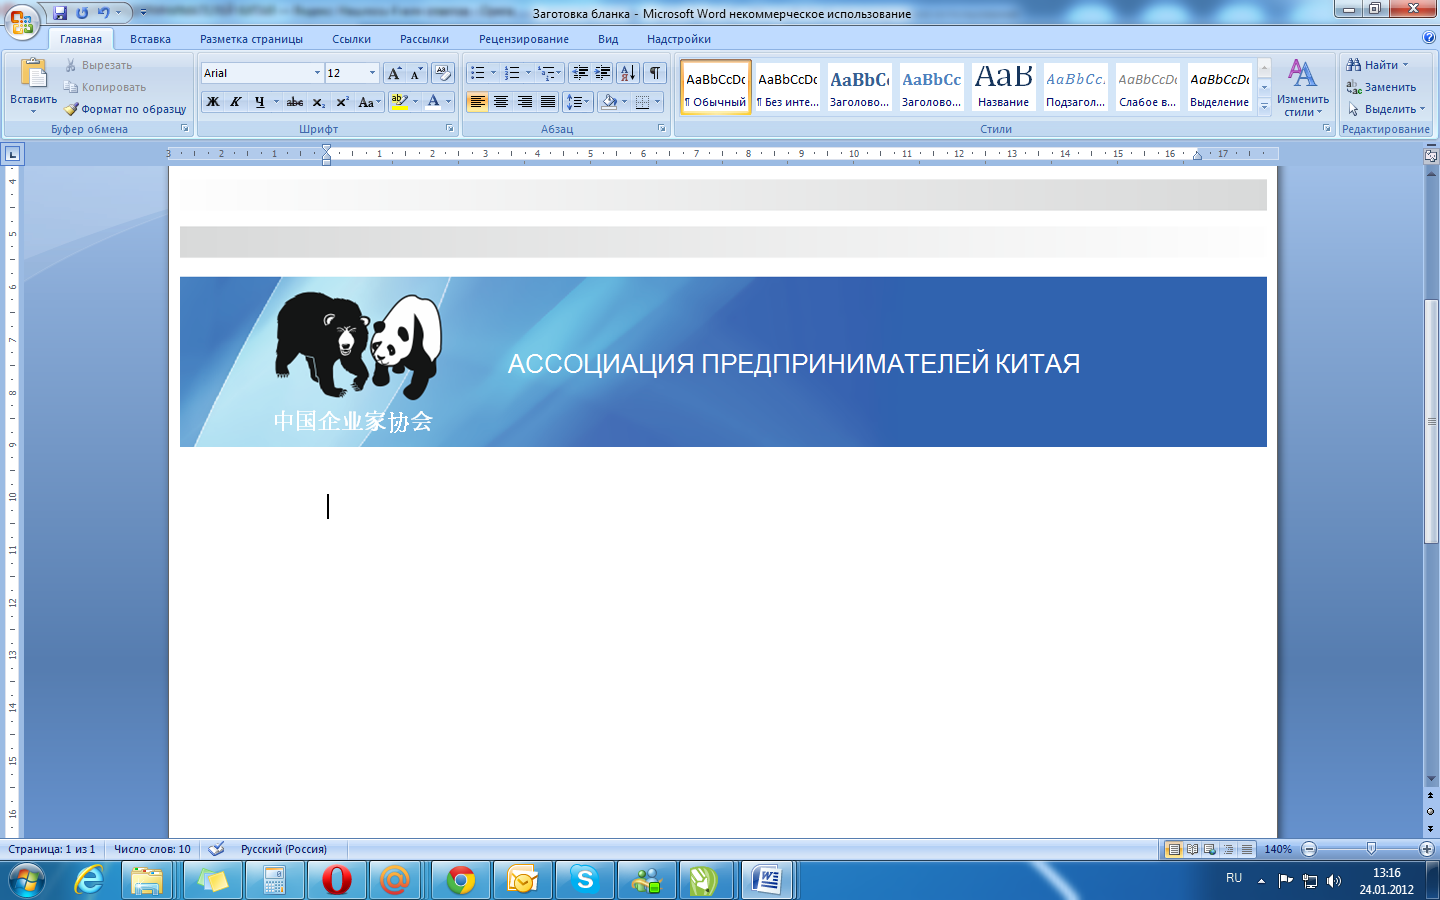This screenshot has width=1440, height=900.
Task: Apply font color A button
Action: click(x=433, y=102)
